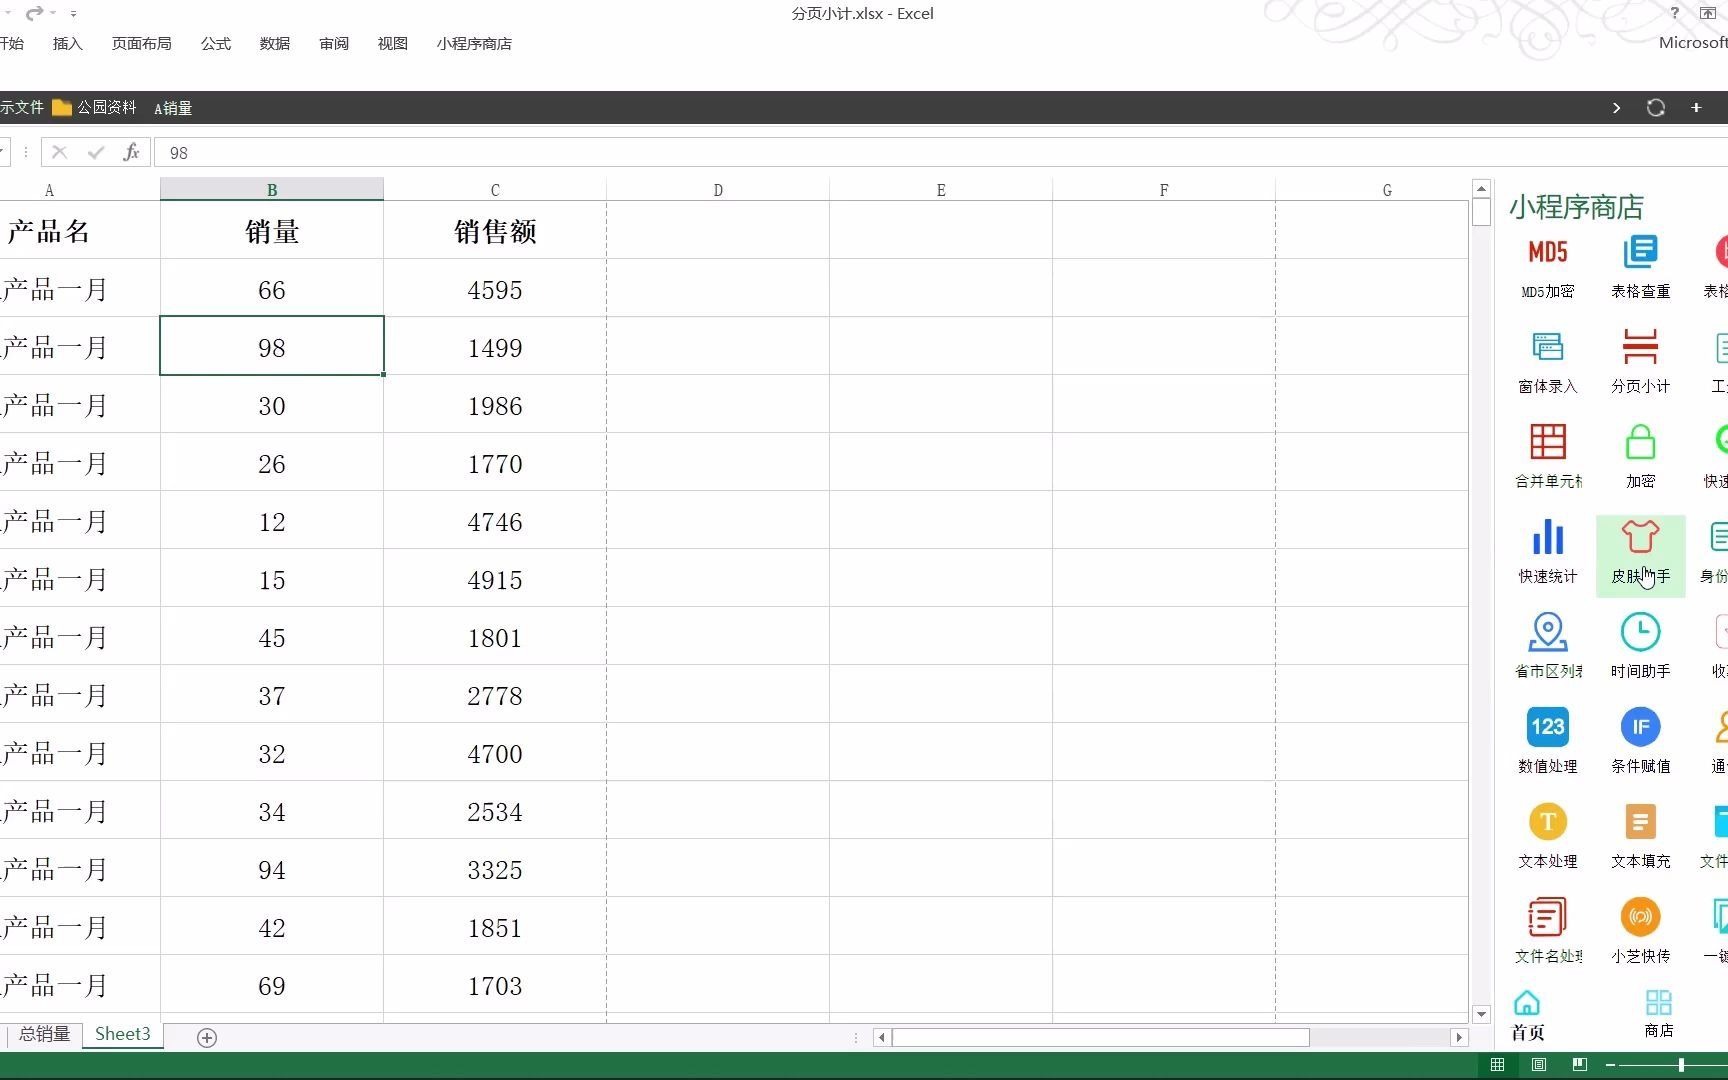
Task: Open the MD5加密 mini-program
Action: [1547, 267]
